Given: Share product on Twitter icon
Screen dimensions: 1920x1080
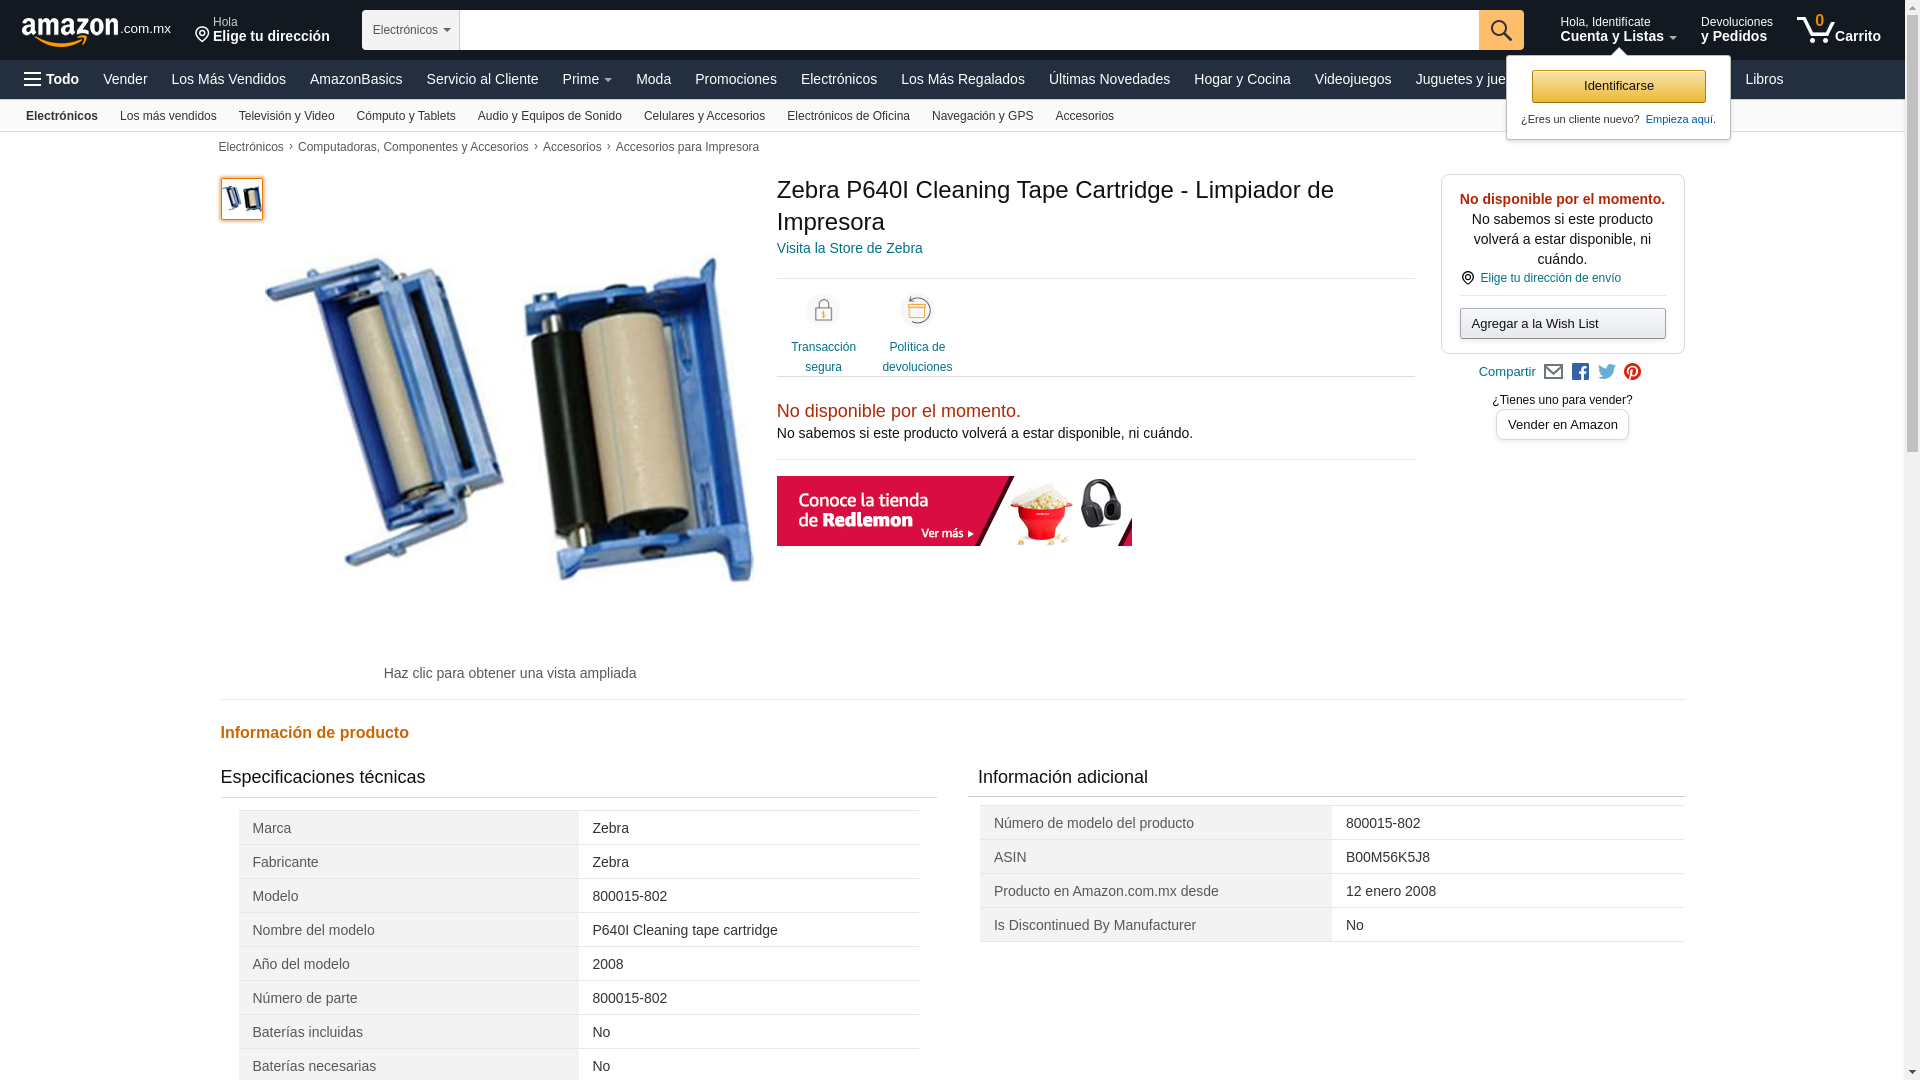Looking at the screenshot, I should (1607, 372).
